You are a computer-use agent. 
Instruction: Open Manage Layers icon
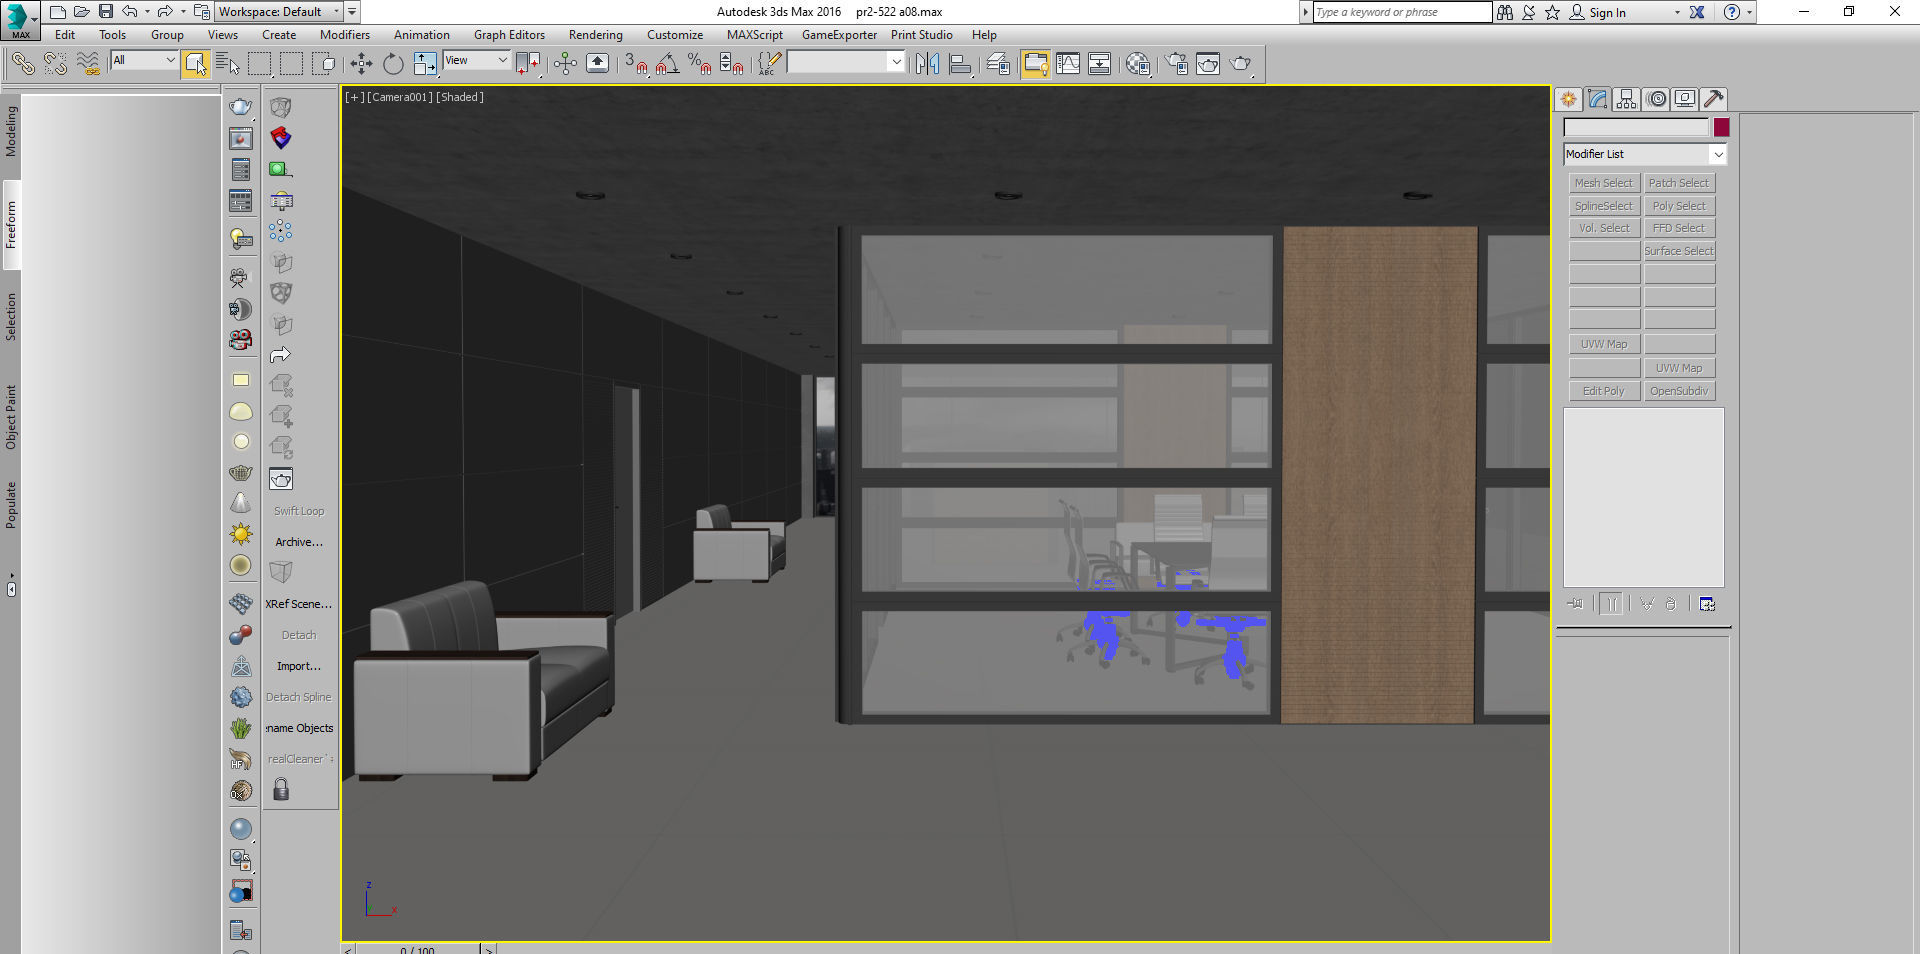tap(998, 64)
